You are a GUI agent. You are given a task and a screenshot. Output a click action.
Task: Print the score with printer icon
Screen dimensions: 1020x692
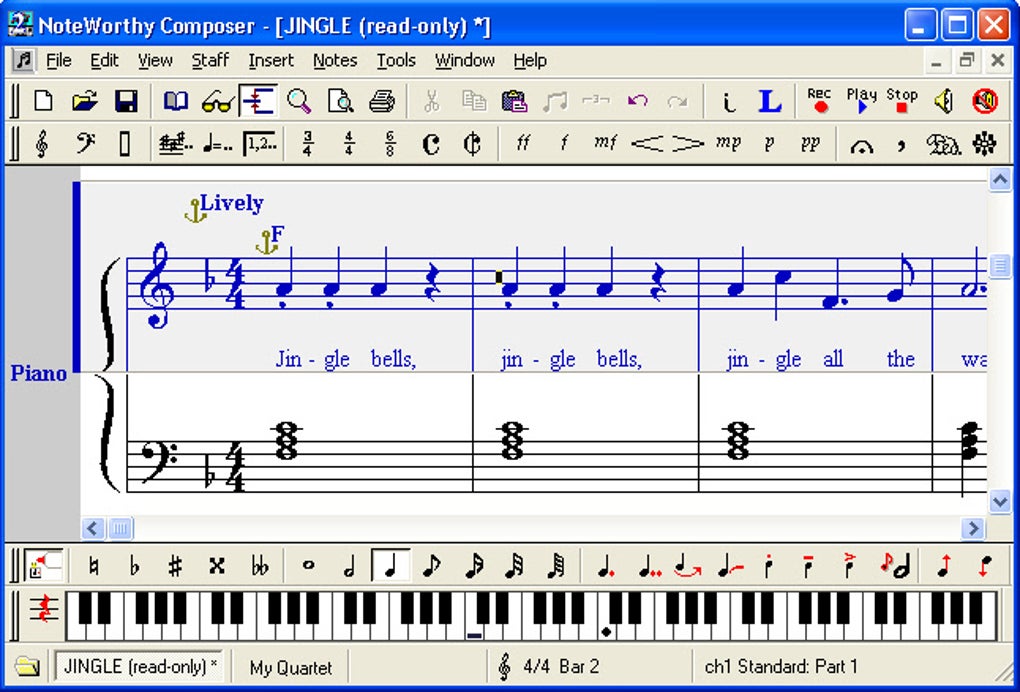coord(382,101)
